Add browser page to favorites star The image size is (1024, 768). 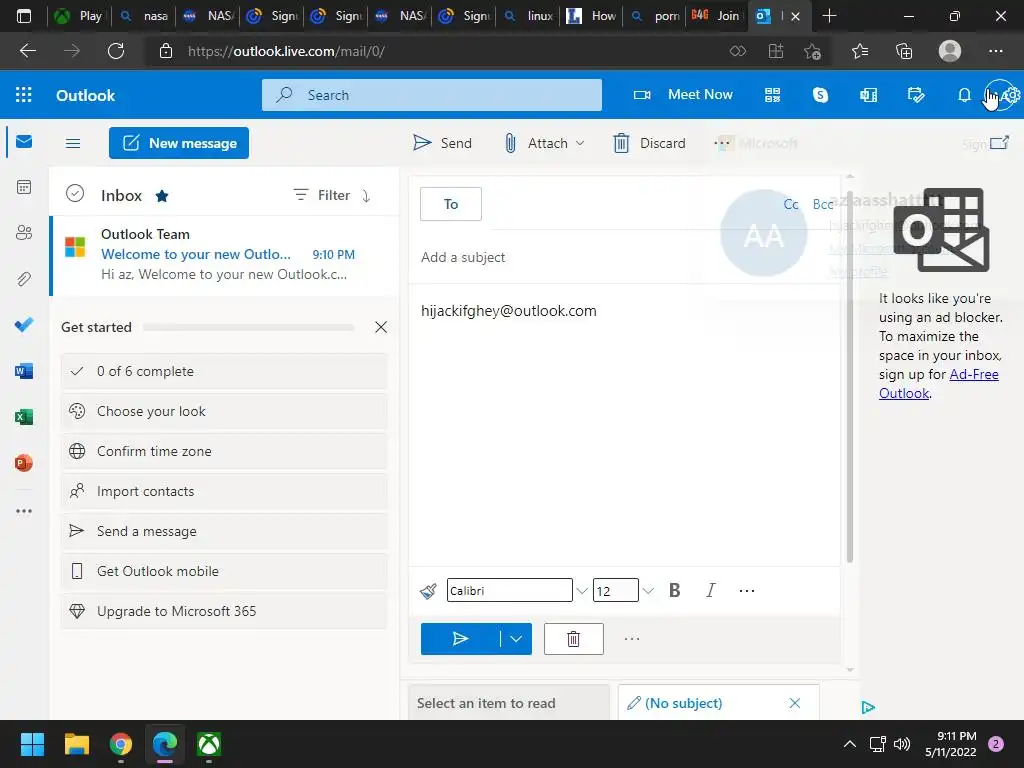pos(812,51)
